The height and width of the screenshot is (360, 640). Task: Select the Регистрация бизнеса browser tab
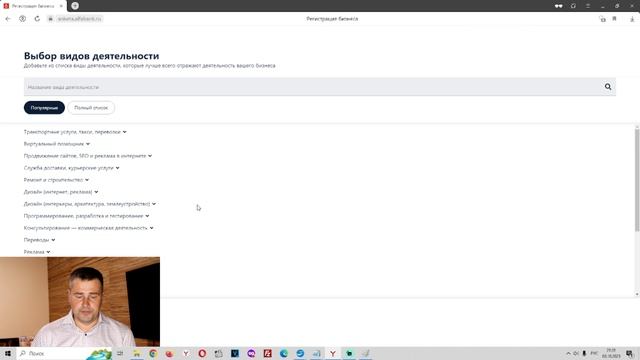[x=33, y=6]
